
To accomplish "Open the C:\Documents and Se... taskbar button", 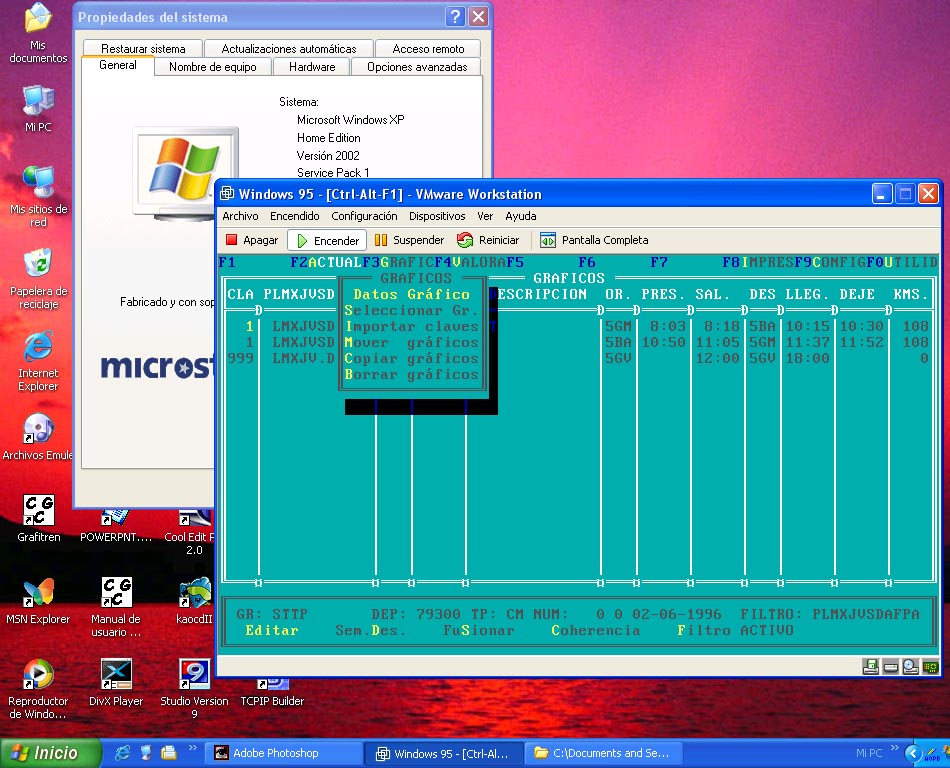I will click(603, 753).
